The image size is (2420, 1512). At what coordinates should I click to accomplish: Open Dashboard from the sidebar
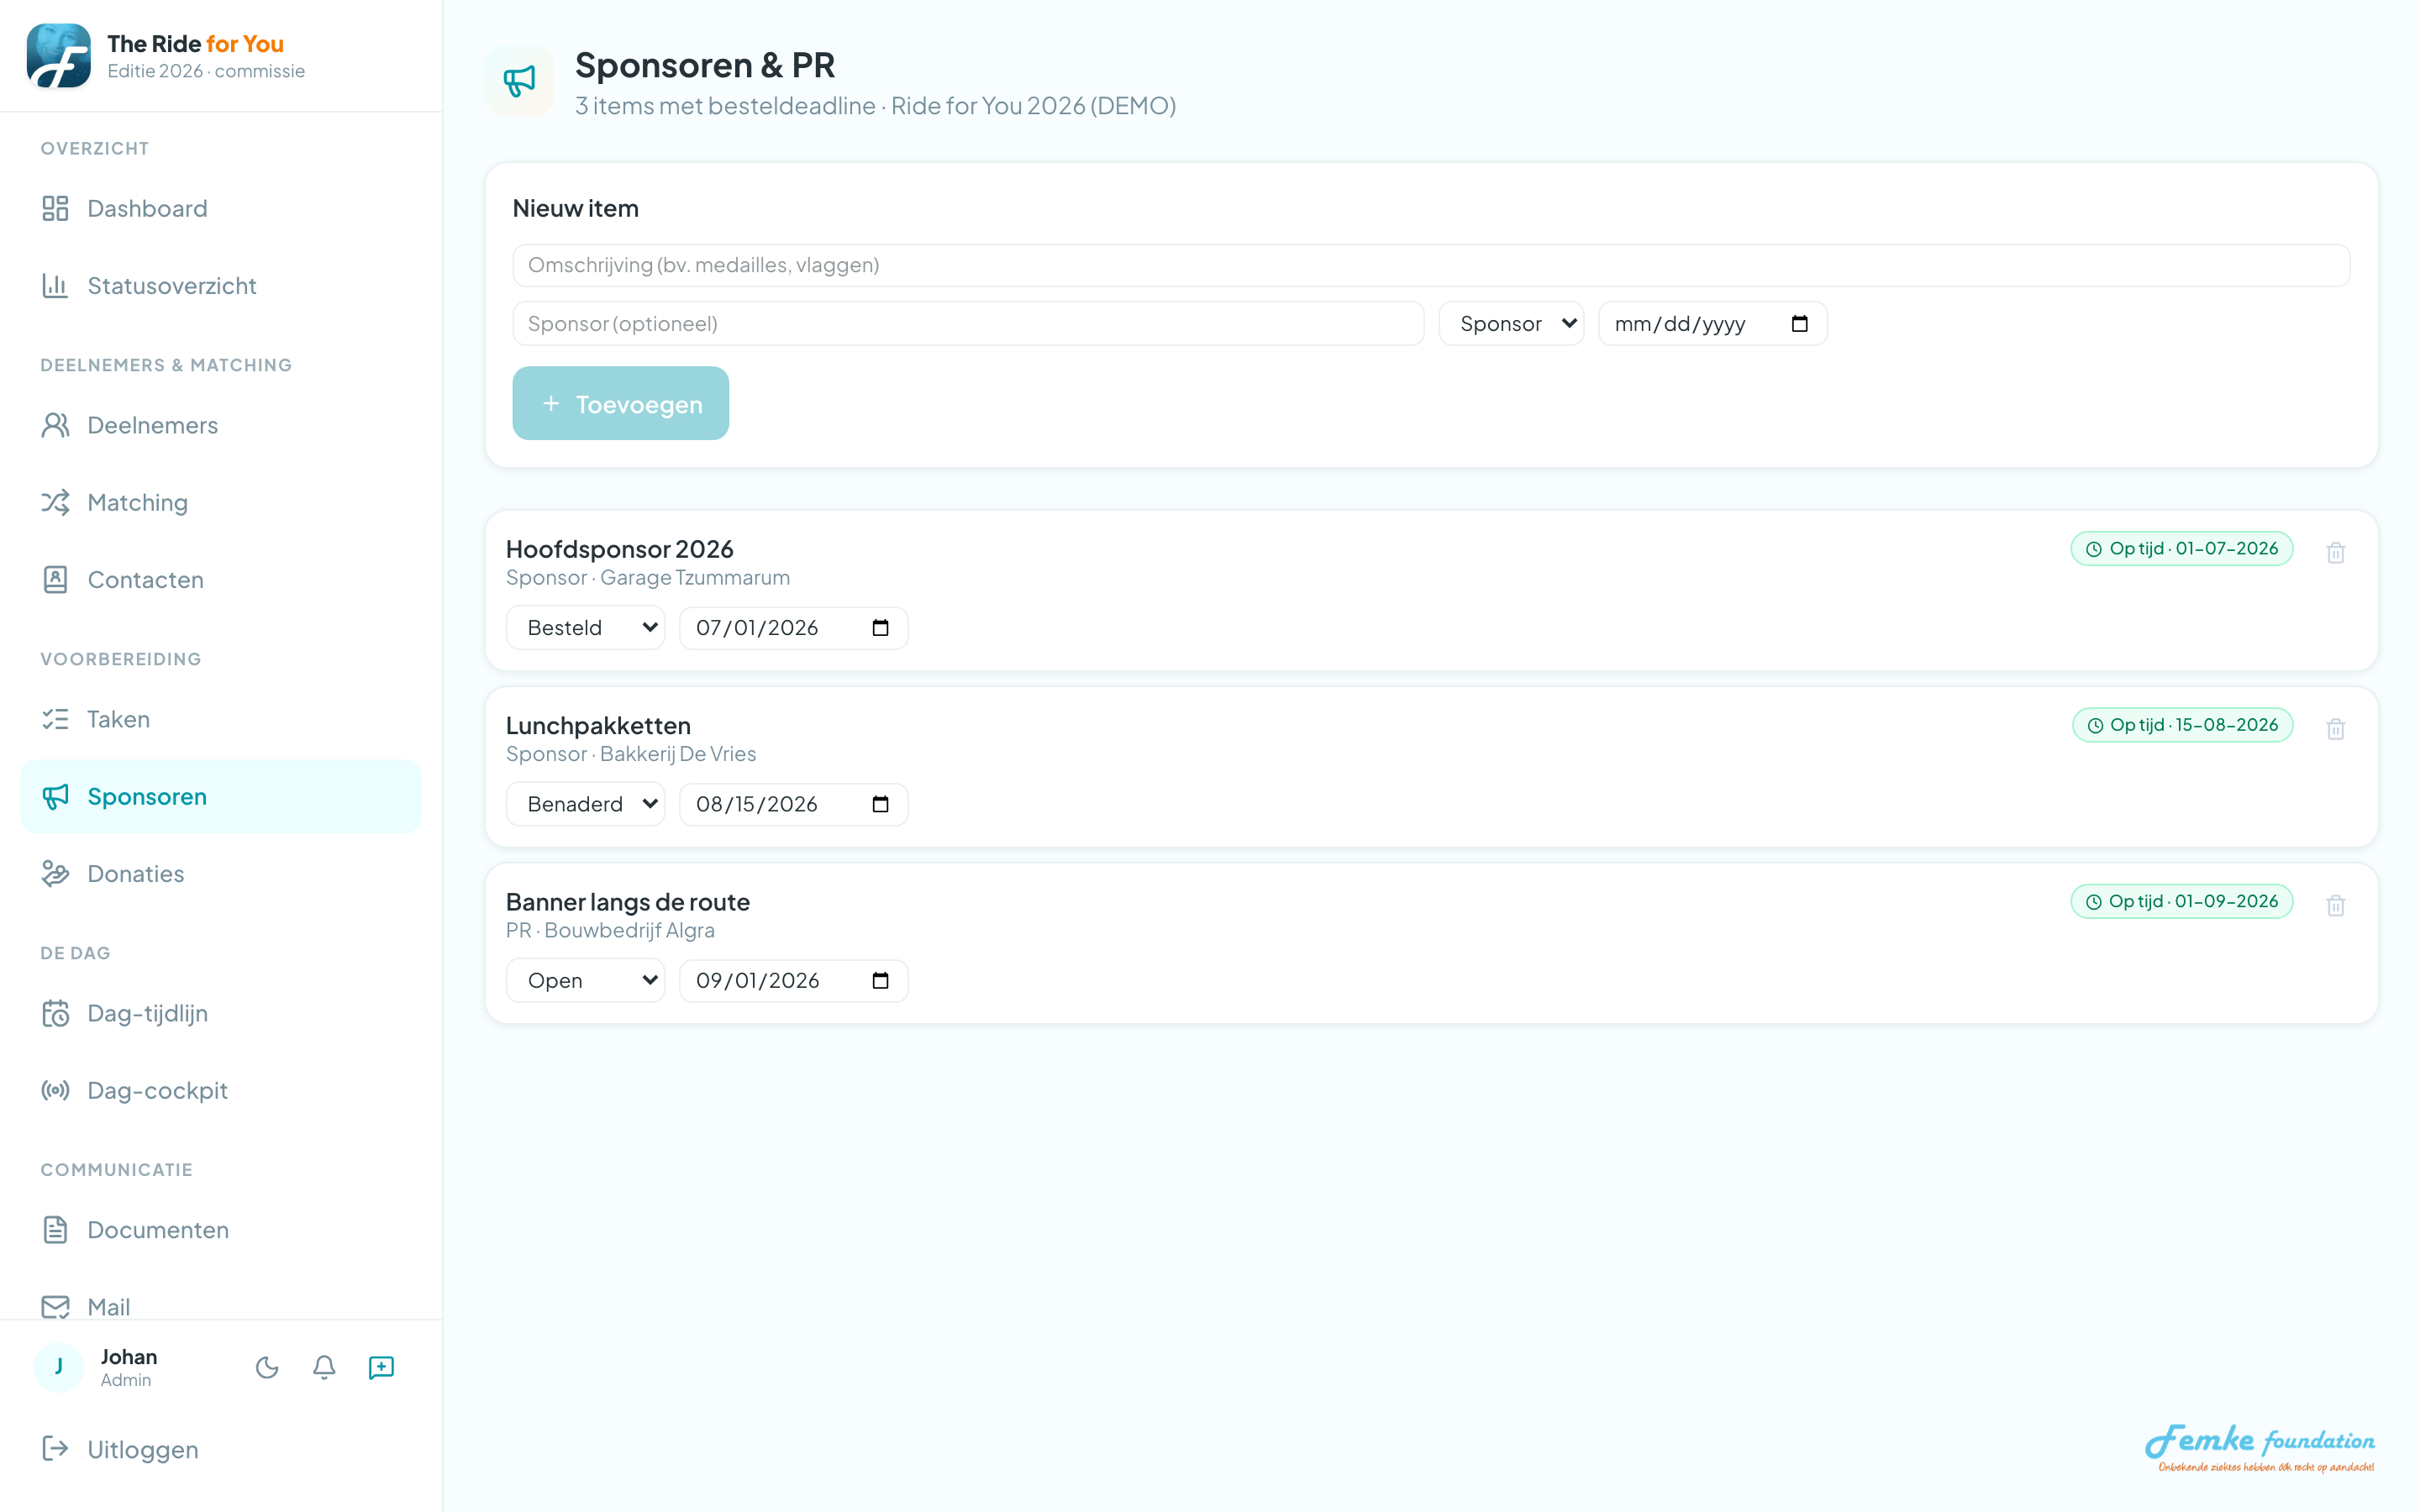tap(220, 208)
